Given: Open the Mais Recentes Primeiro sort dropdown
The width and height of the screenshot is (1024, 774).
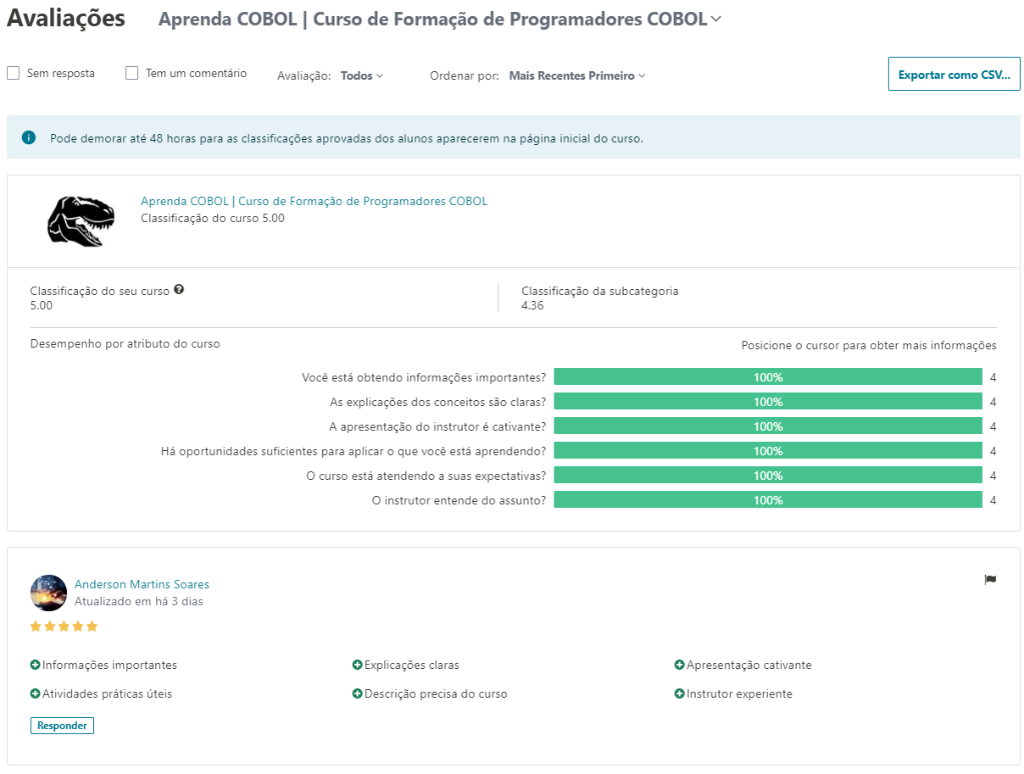Looking at the screenshot, I should (x=577, y=76).
